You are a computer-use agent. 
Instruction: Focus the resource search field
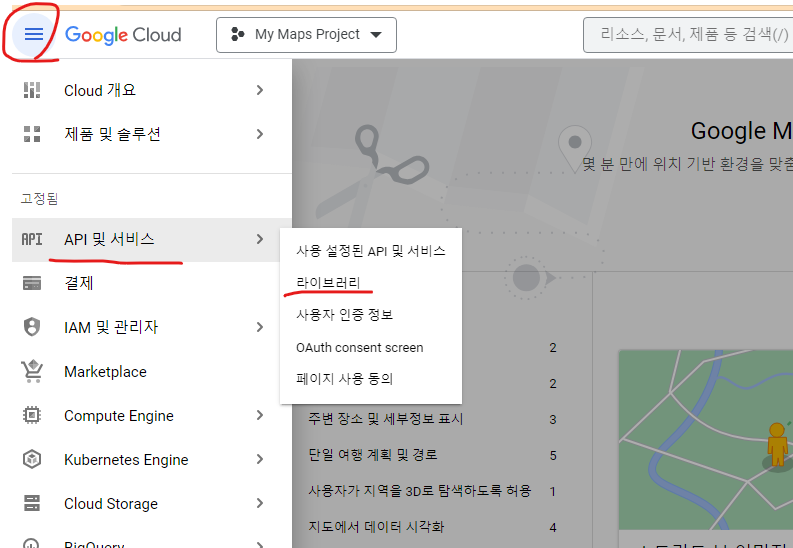coord(688,35)
